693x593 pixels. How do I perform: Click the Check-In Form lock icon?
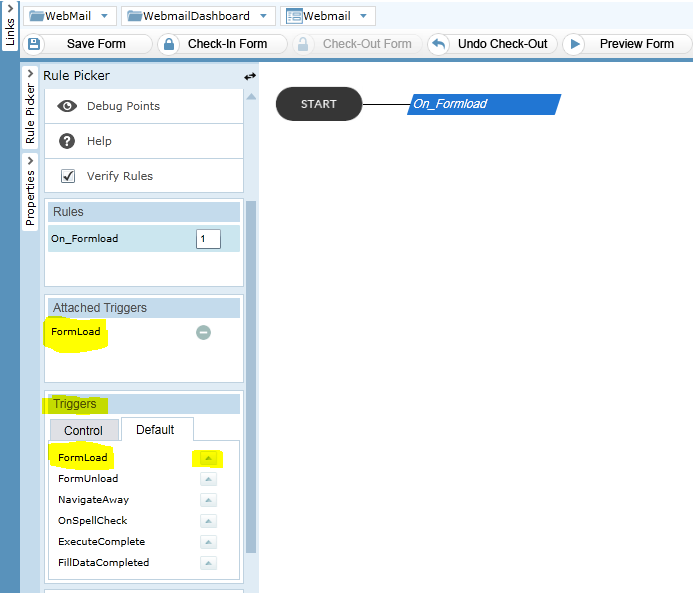coord(168,44)
